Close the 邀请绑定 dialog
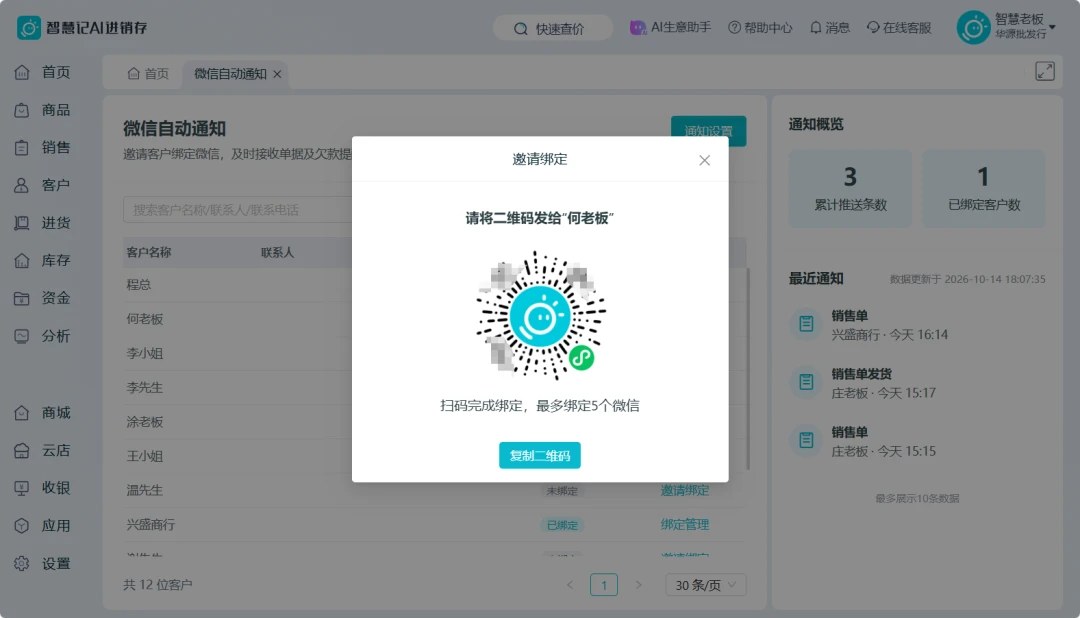Image resolution: width=1080 pixels, height=618 pixels. click(x=704, y=161)
